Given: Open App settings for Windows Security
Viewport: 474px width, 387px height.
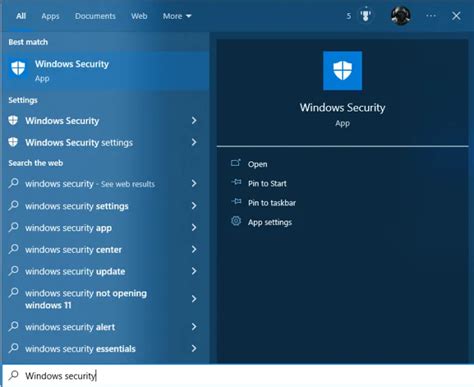Looking at the screenshot, I should click(270, 222).
